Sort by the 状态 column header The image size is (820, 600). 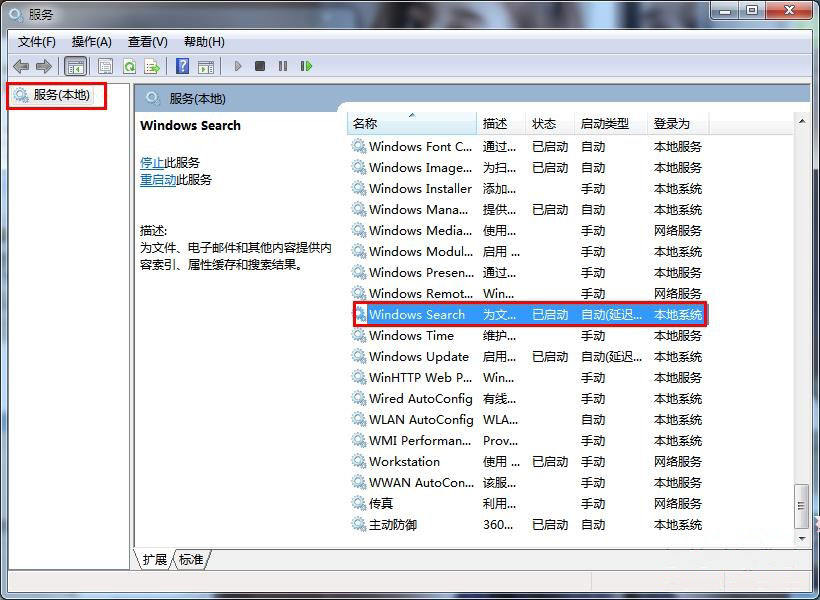(550, 123)
